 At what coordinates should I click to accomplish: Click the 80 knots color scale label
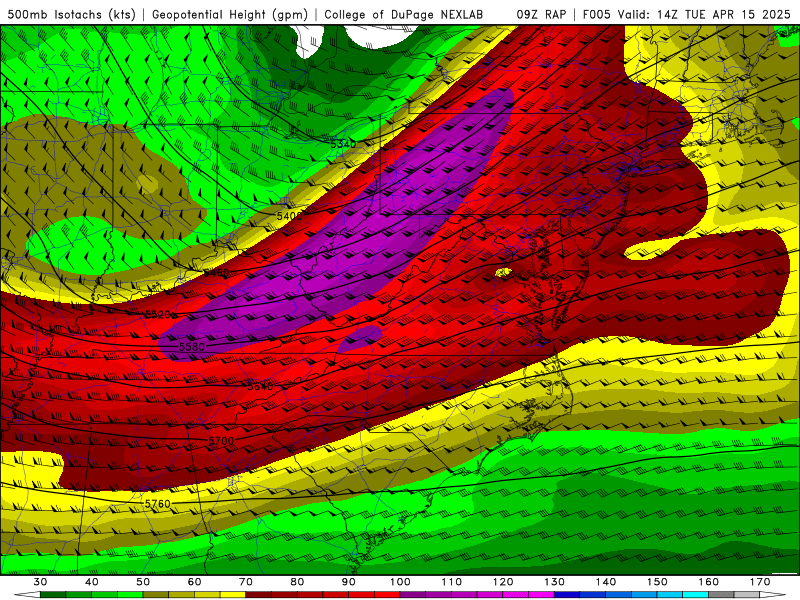(297, 582)
